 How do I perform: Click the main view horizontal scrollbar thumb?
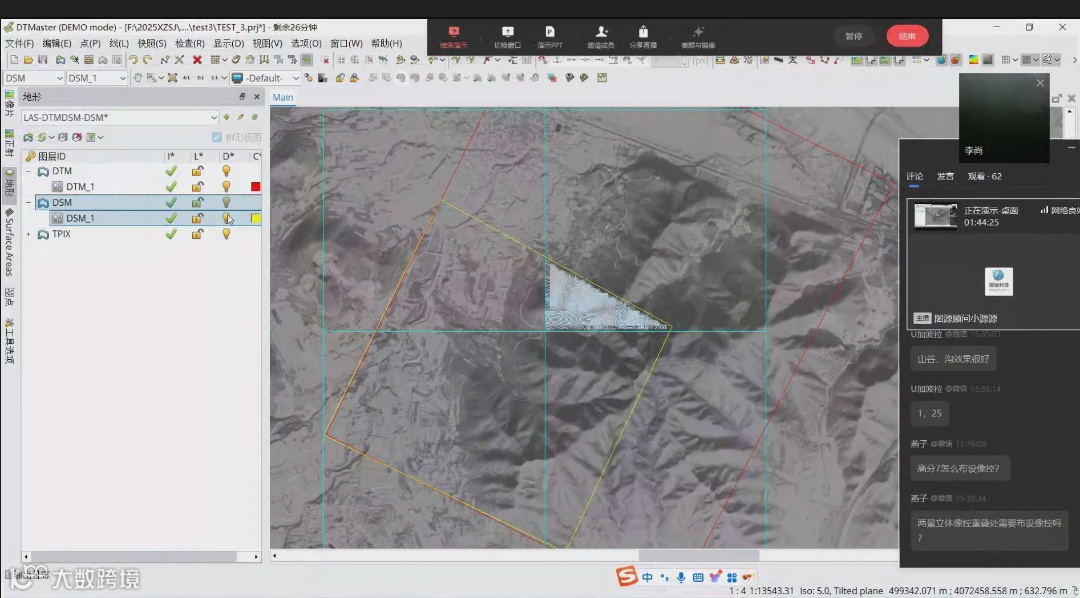[x=698, y=555]
